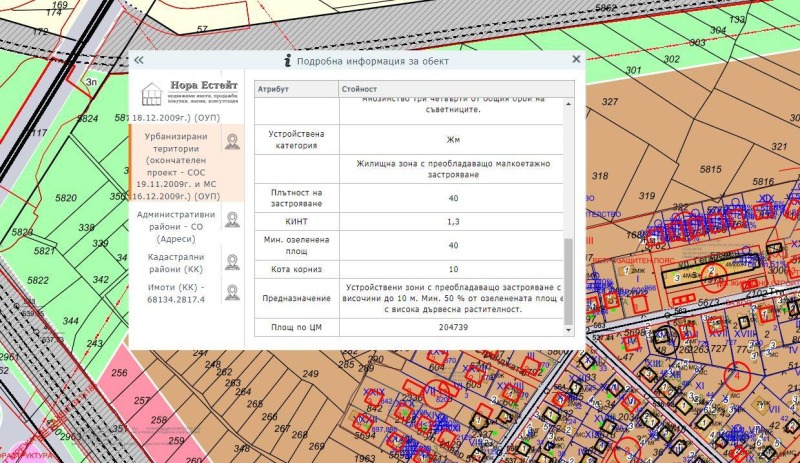The height and width of the screenshot is (463, 800).
Task: Click the info icon in dialog title
Action: point(288,61)
